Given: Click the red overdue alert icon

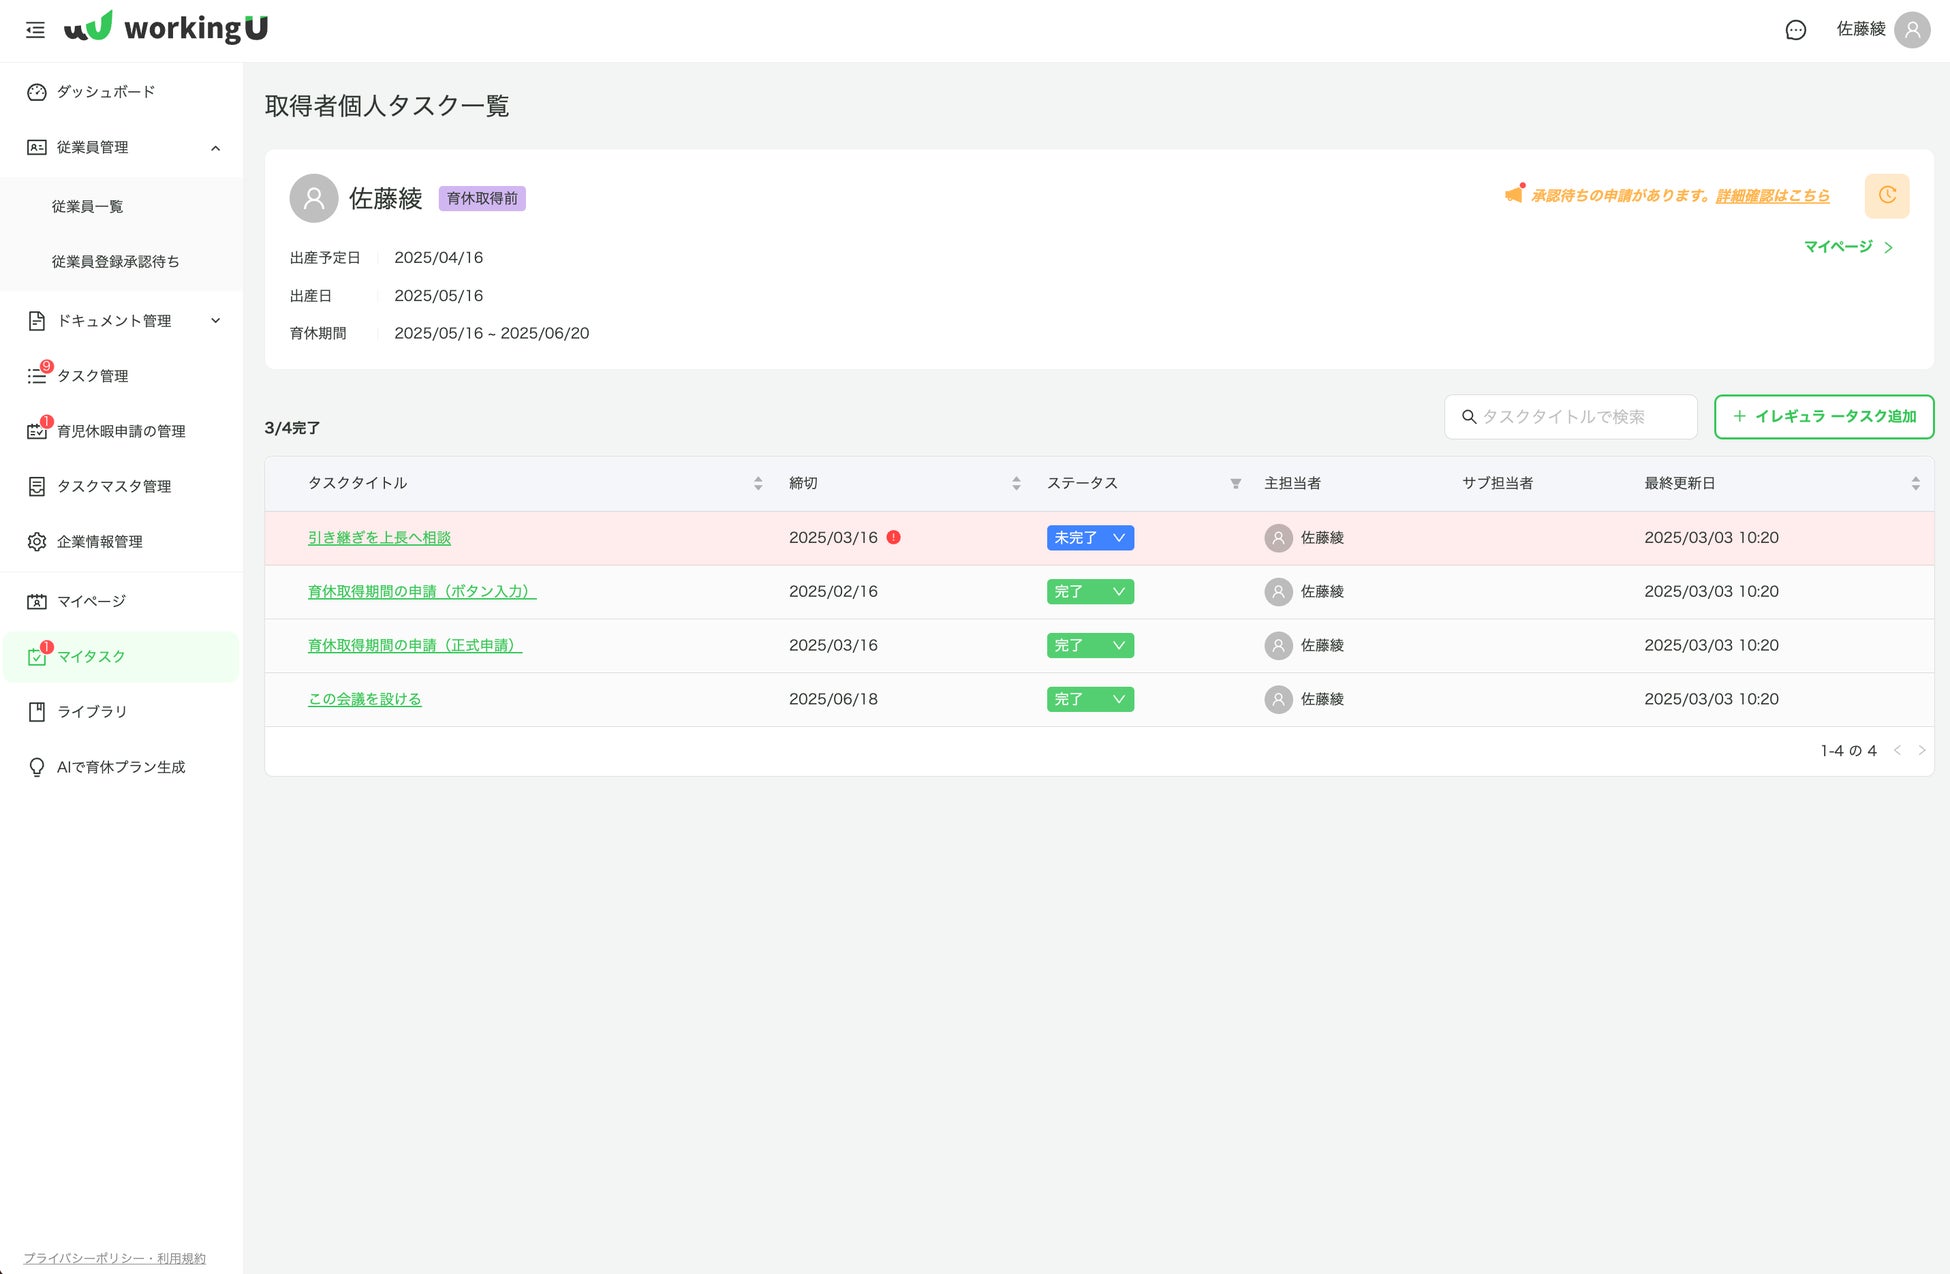Looking at the screenshot, I should [894, 538].
